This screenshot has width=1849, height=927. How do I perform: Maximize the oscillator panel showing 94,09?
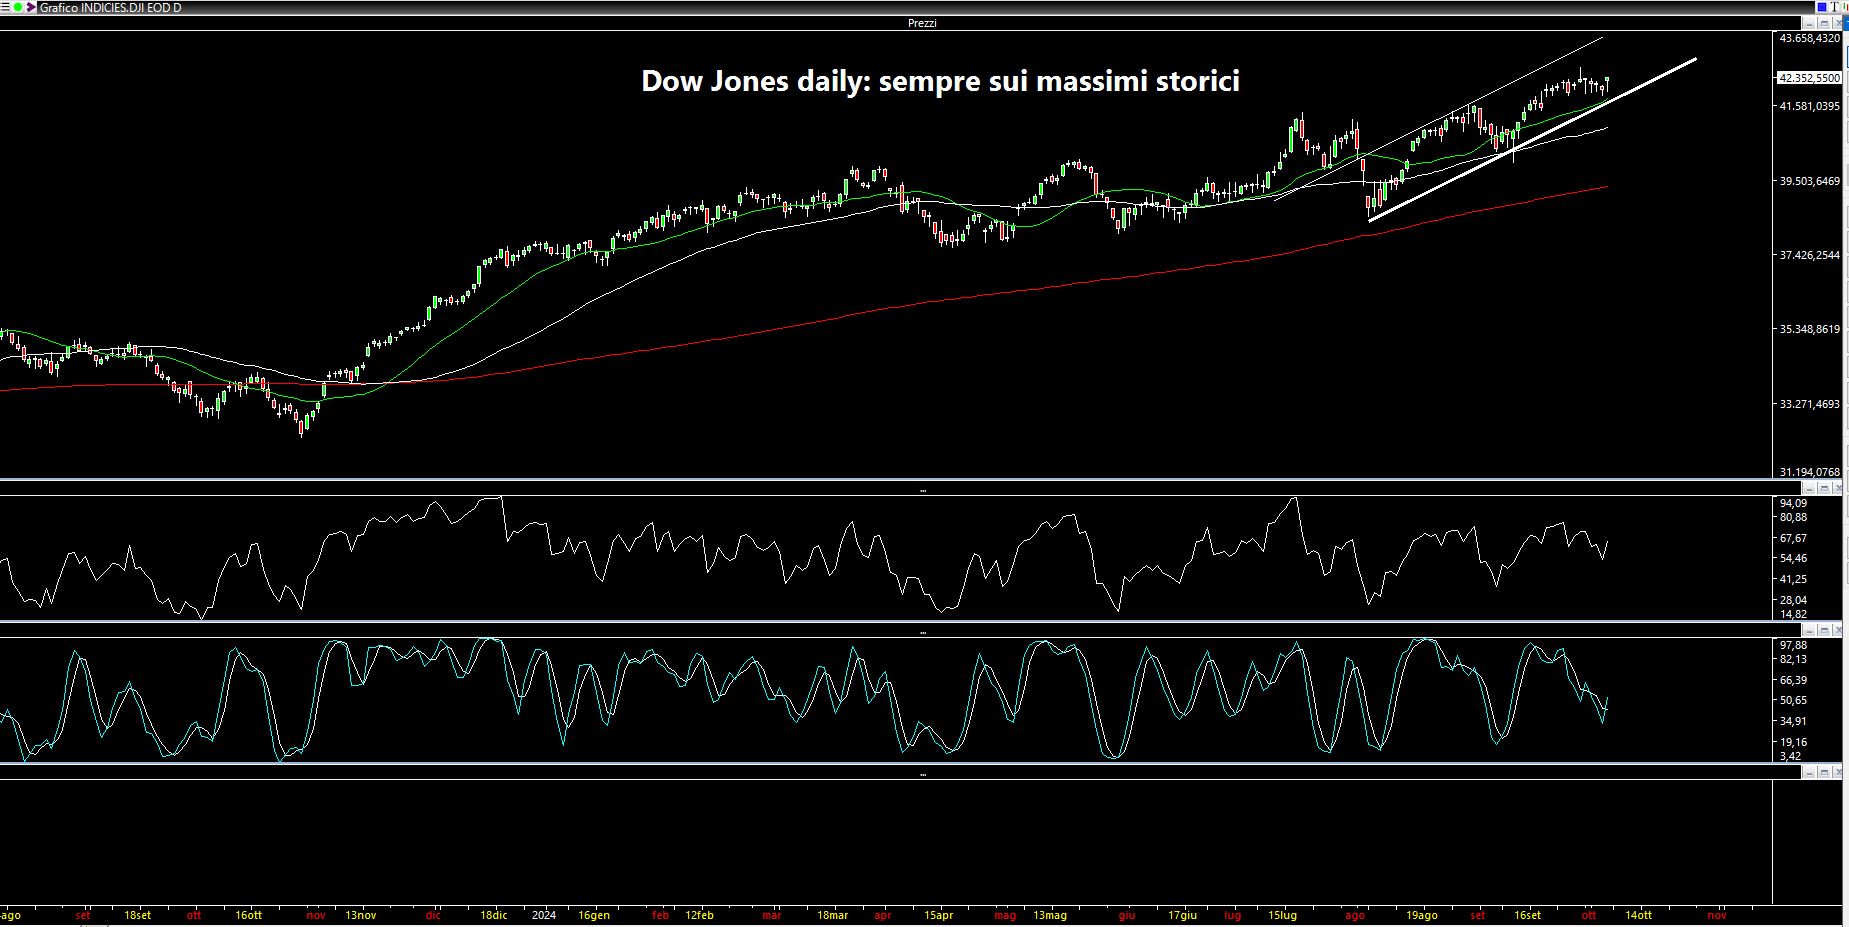(1824, 488)
